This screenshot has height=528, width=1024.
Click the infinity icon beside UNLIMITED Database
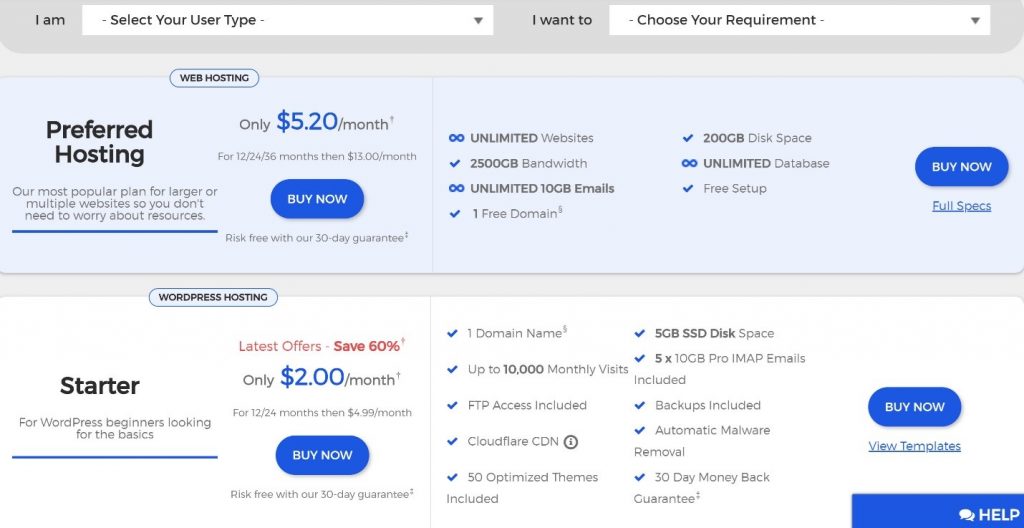(x=689, y=163)
